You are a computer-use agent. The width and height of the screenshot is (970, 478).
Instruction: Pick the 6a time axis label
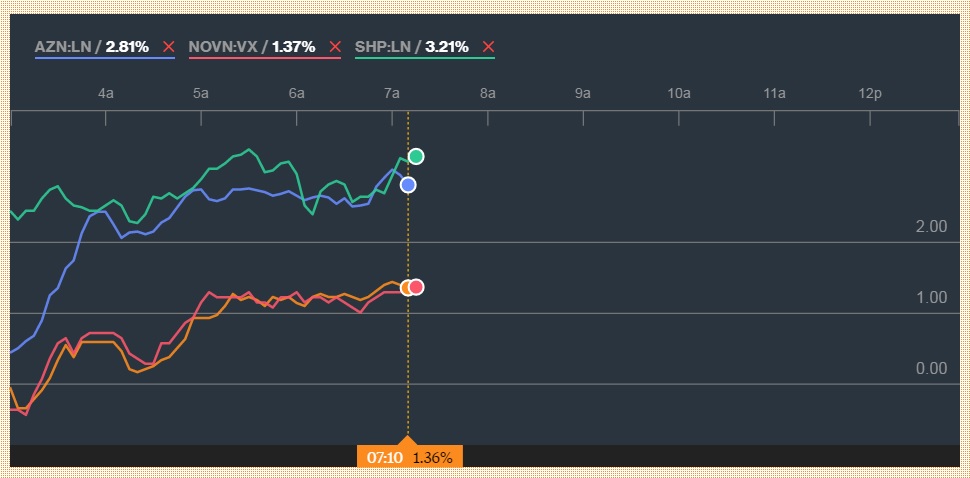pyautogui.click(x=296, y=94)
